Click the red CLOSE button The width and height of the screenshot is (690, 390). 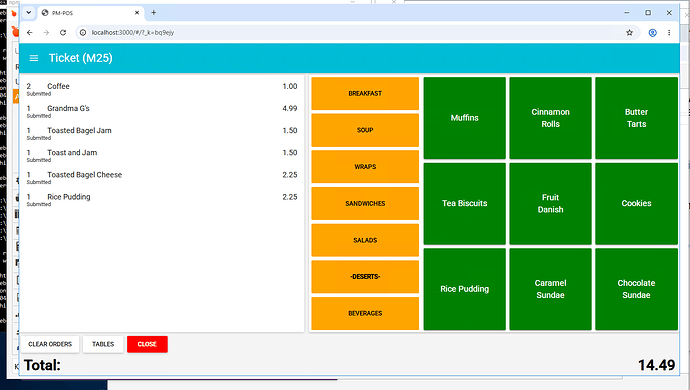click(x=147, y=344)
